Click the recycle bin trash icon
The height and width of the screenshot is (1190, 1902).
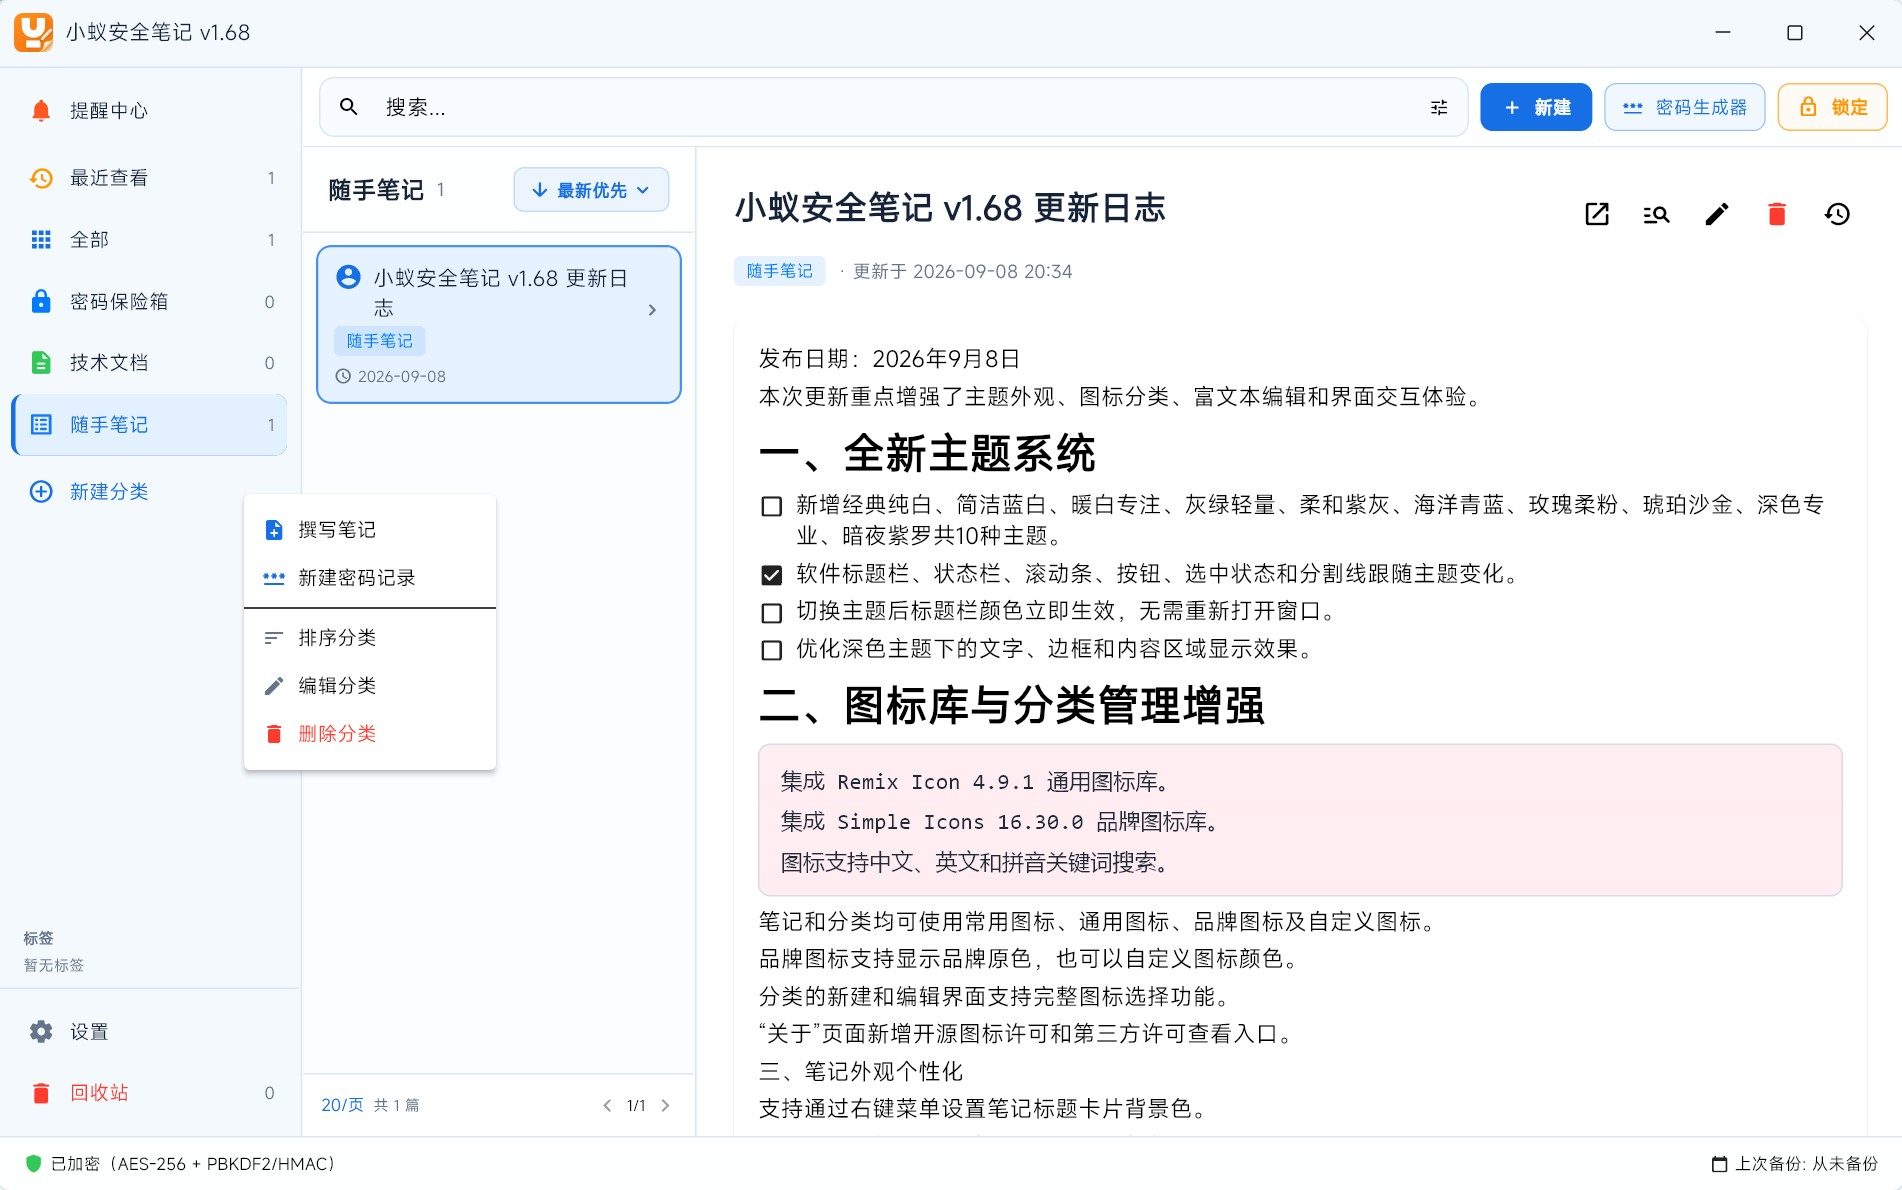[41, 1093]
